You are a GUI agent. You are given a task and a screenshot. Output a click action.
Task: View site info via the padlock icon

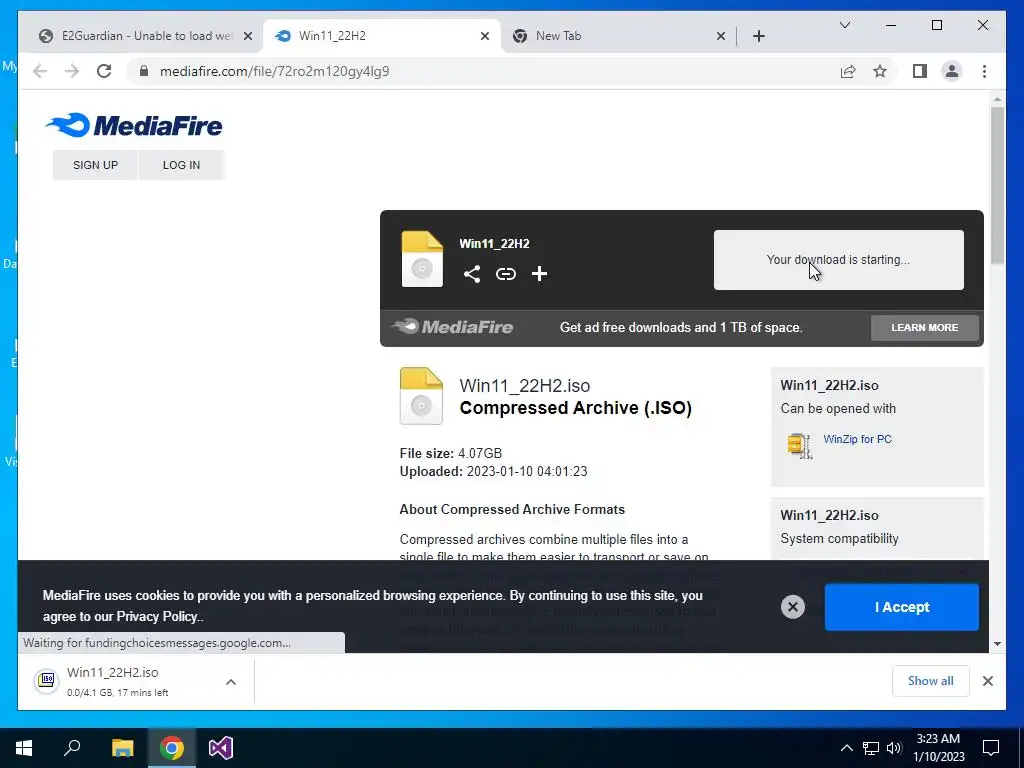(144, 71)
